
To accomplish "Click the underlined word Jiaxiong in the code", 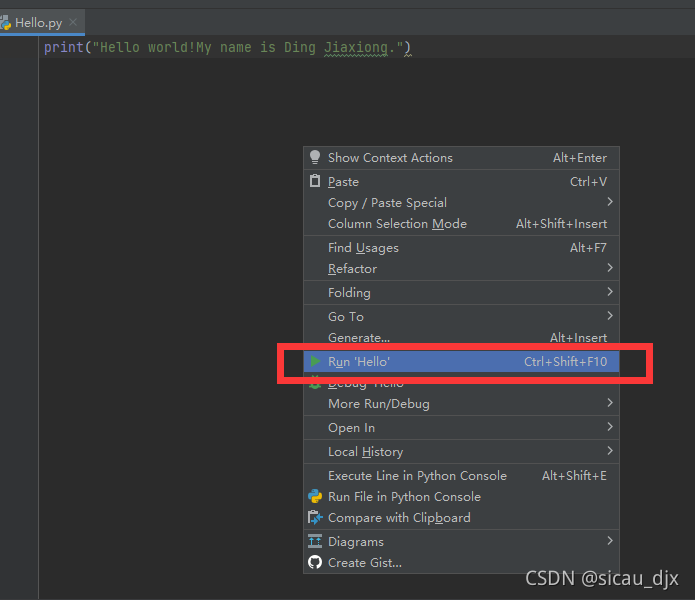I will pyautogui.click(x=356, y=47).
